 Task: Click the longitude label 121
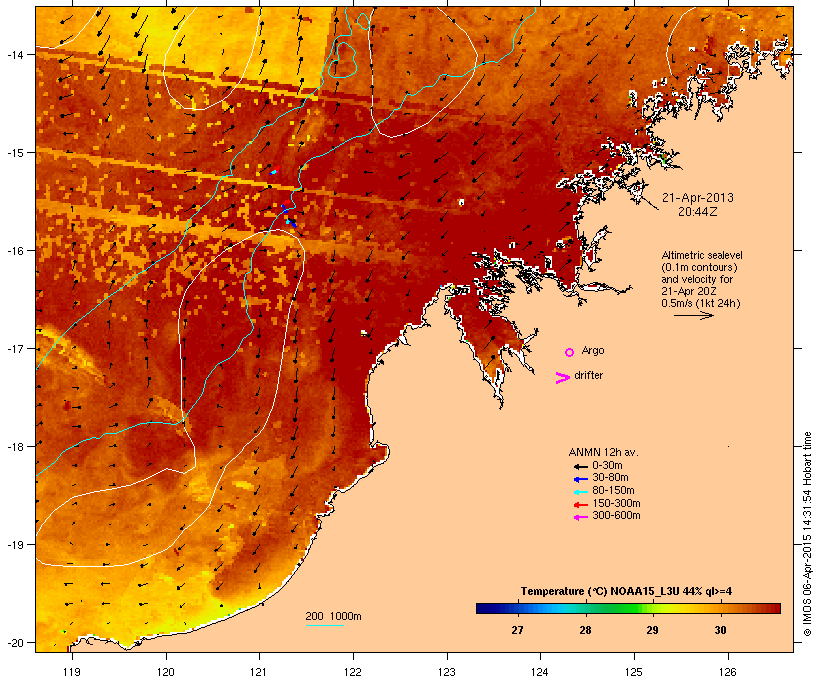pyautogui.click(x=259, y=672)
